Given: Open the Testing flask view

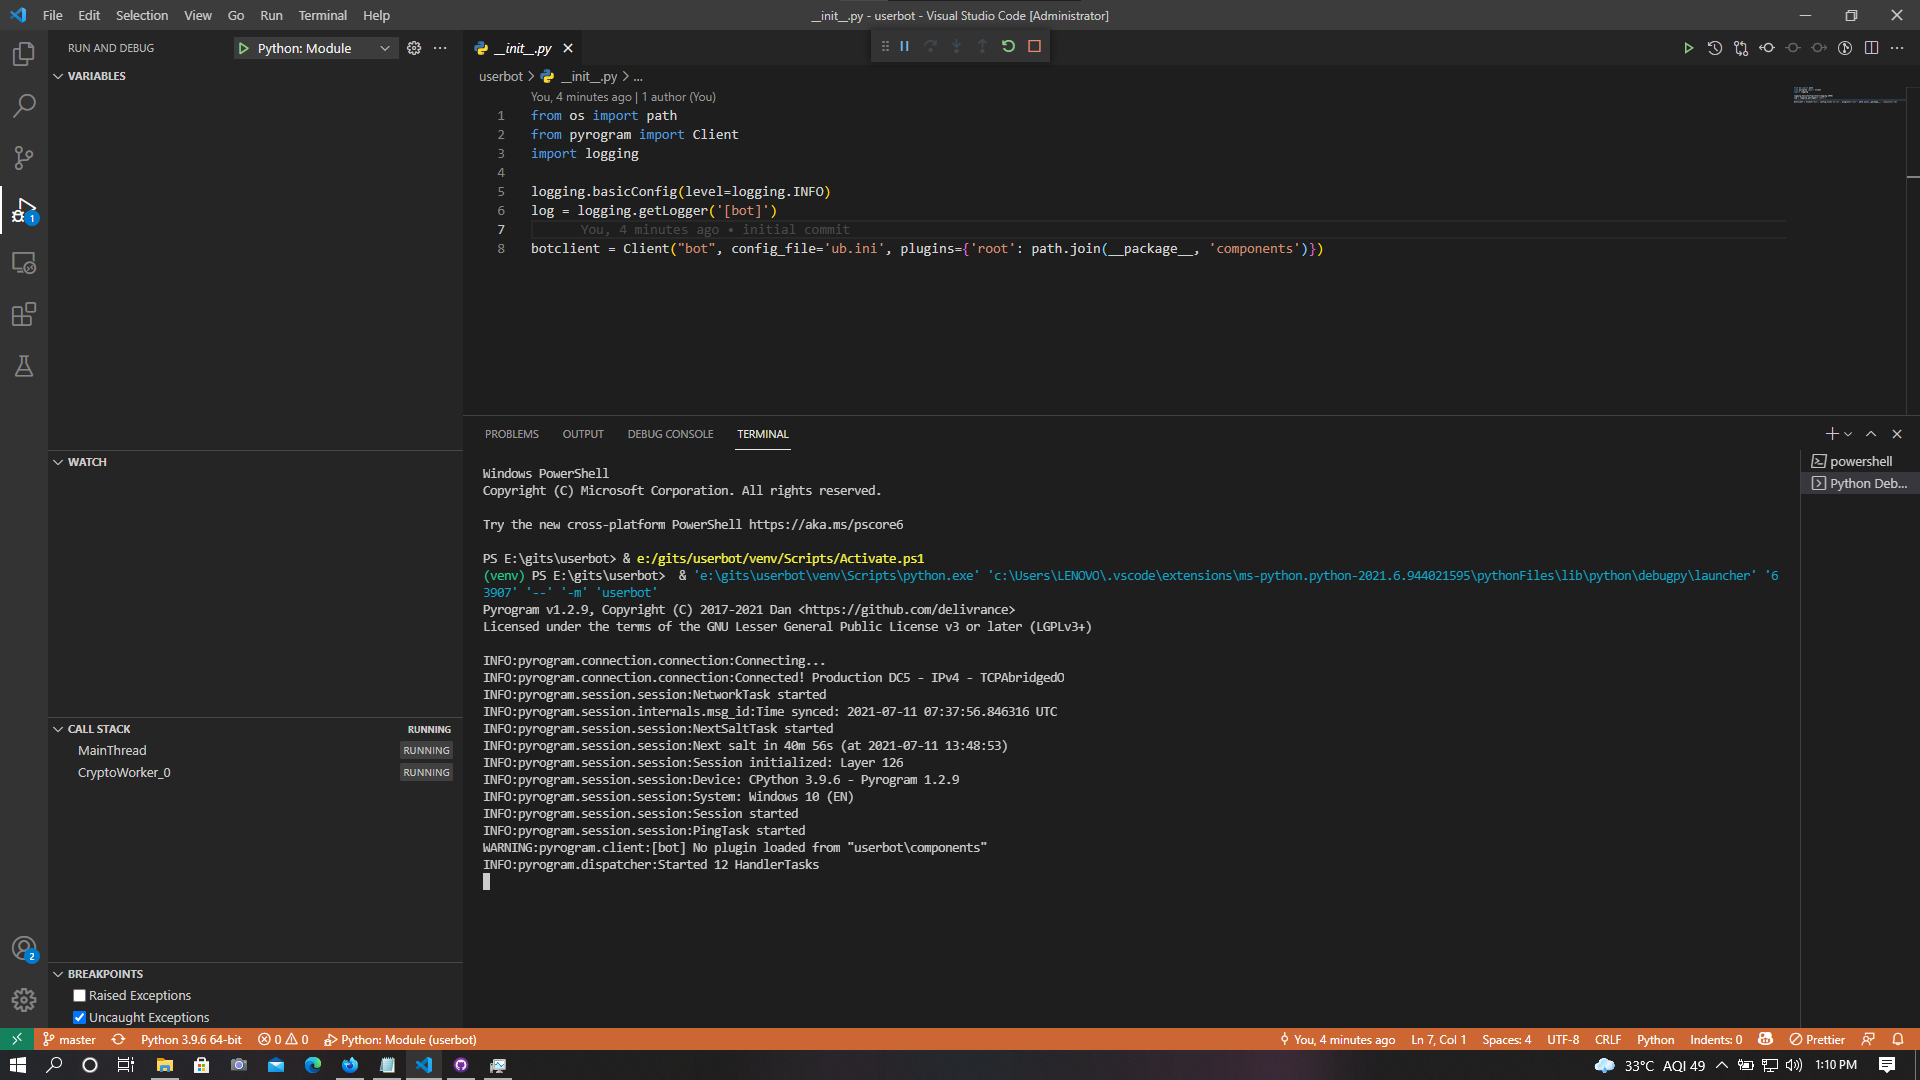Looking at the screenshot, I should coord(24,367).
